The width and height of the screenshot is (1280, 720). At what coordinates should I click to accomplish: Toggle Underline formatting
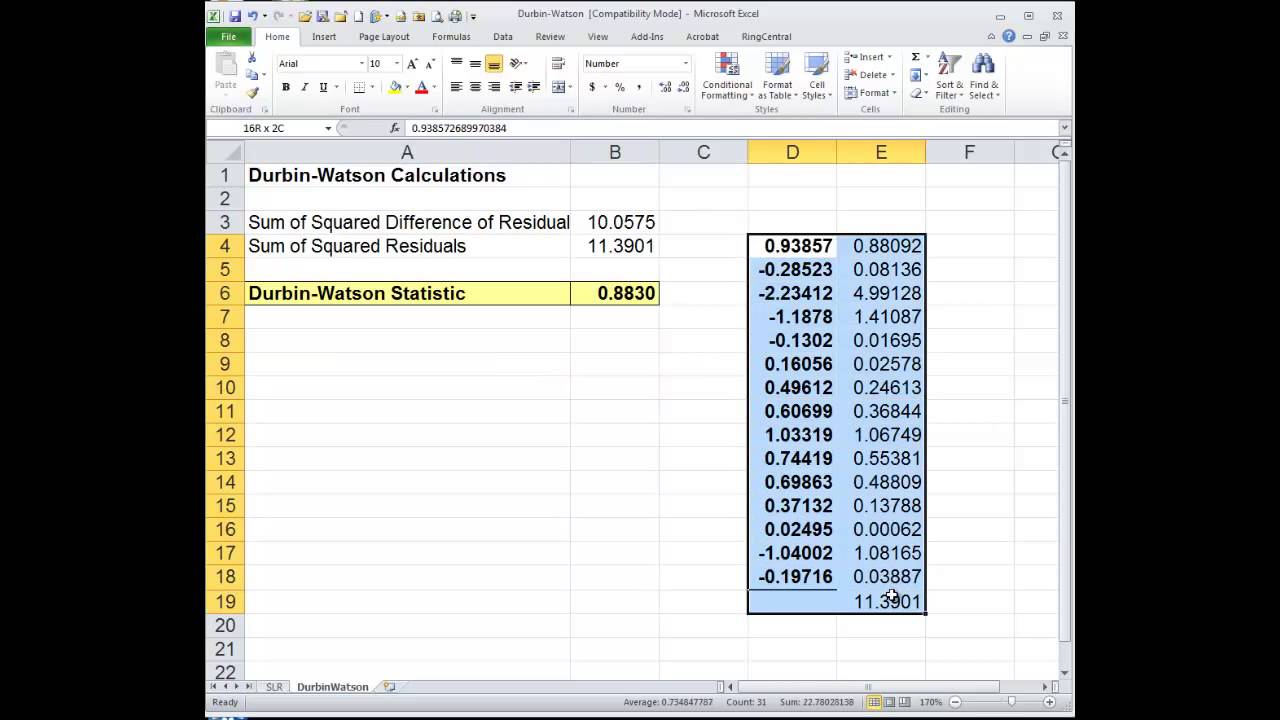(323, 87)
